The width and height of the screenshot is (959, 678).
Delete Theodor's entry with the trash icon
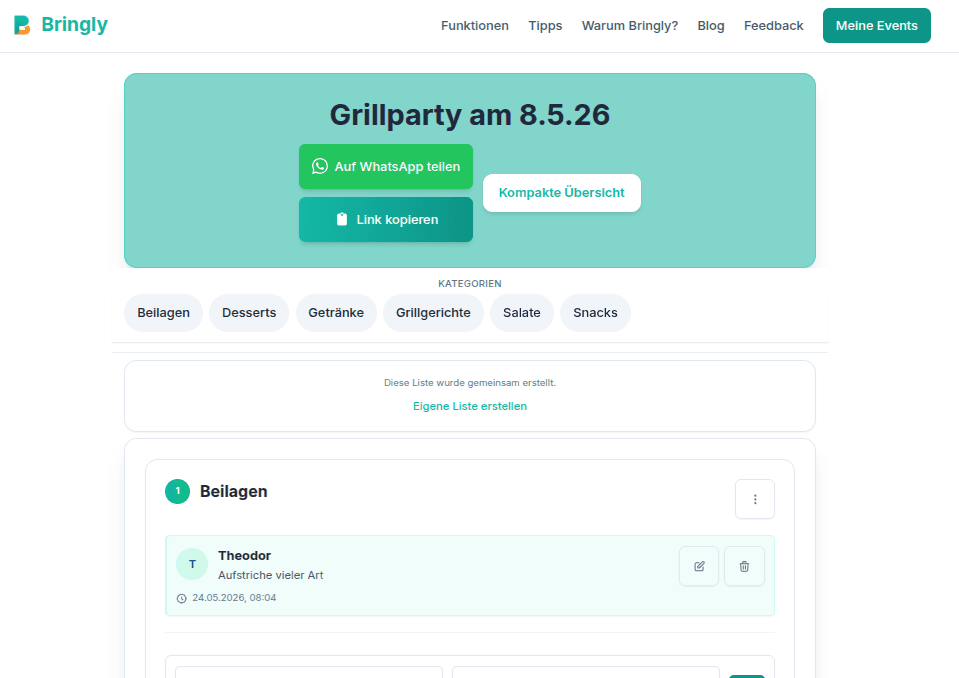(744, 566)
